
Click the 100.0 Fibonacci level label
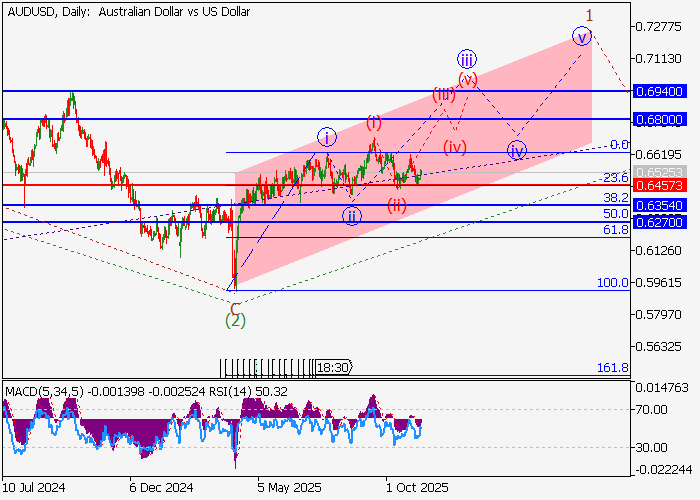(612, 283)
